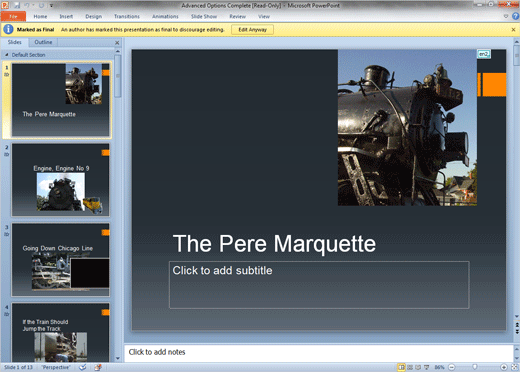Click the 'The Pere Marquette' title text
The image size is (520, 372).
click(274, 244)
